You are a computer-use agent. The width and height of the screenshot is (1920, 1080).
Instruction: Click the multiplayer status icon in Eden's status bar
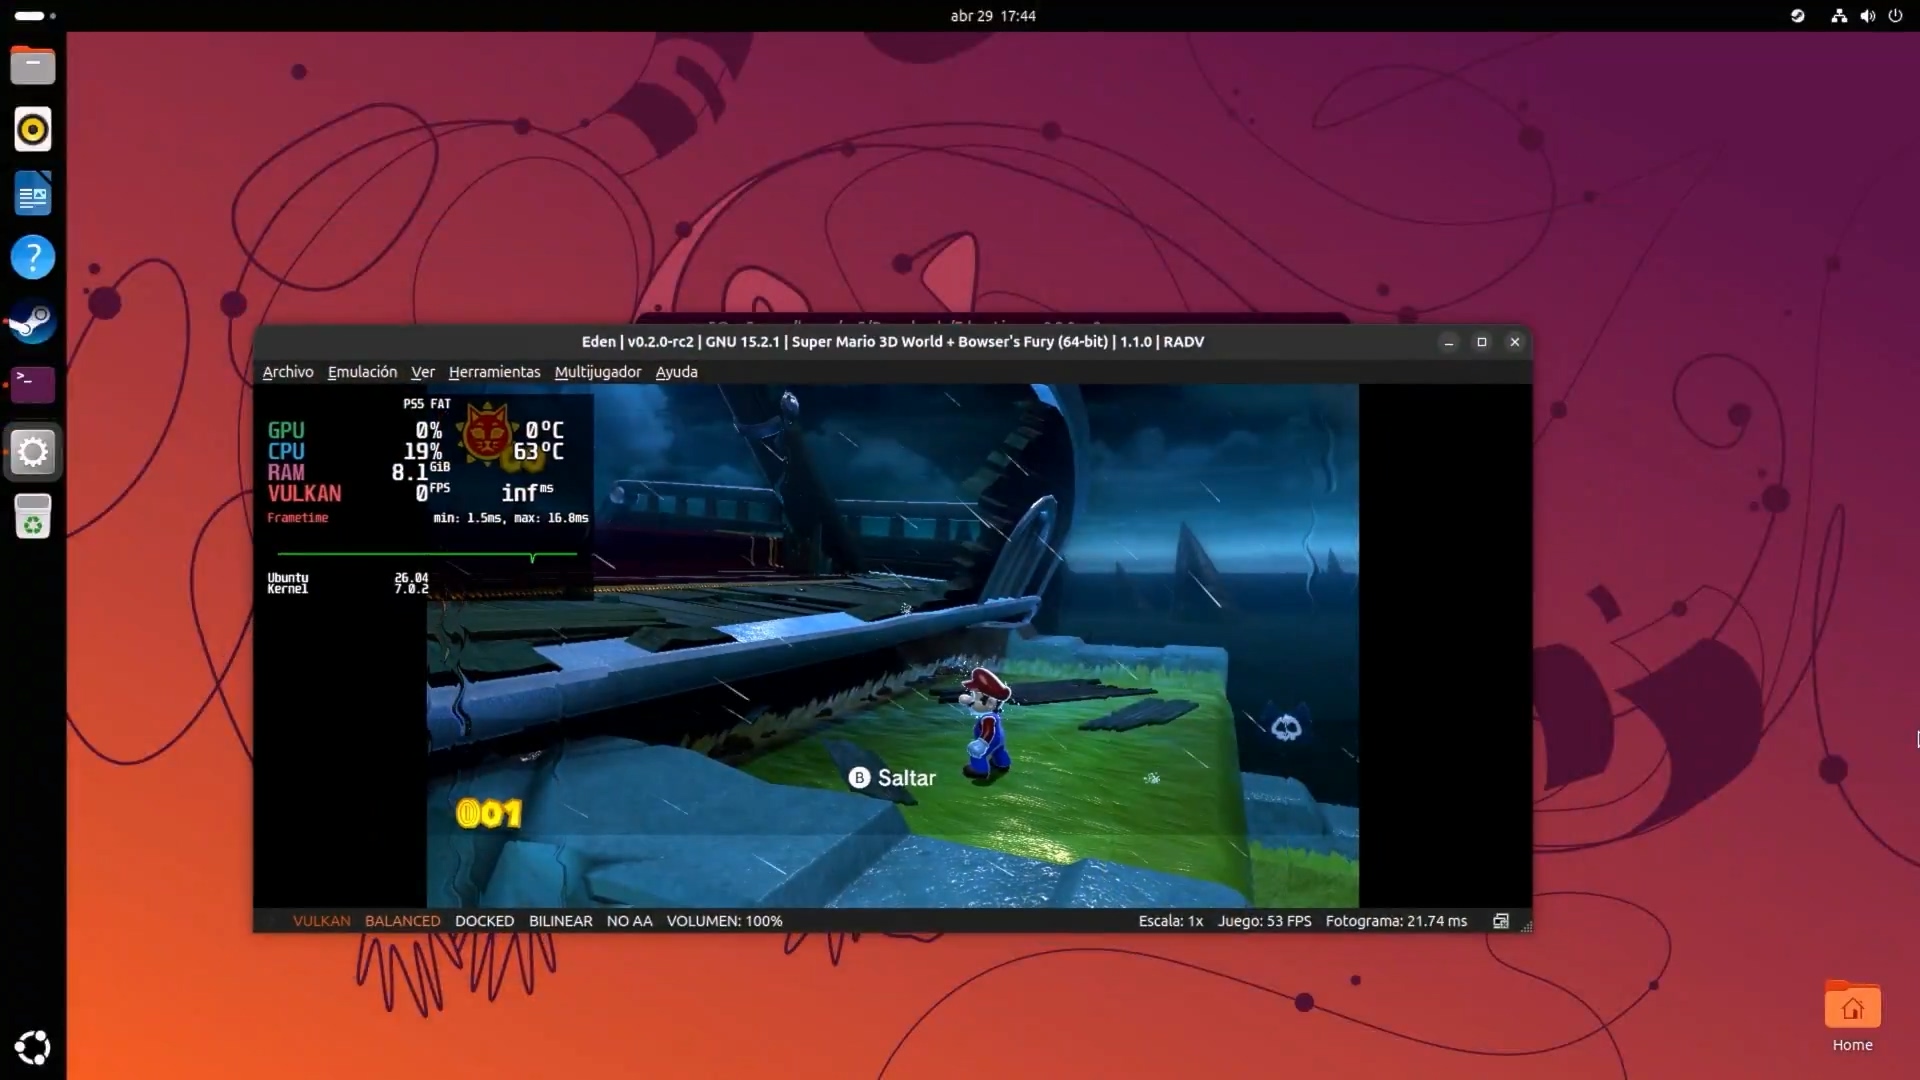click(x=1501, y=921)
